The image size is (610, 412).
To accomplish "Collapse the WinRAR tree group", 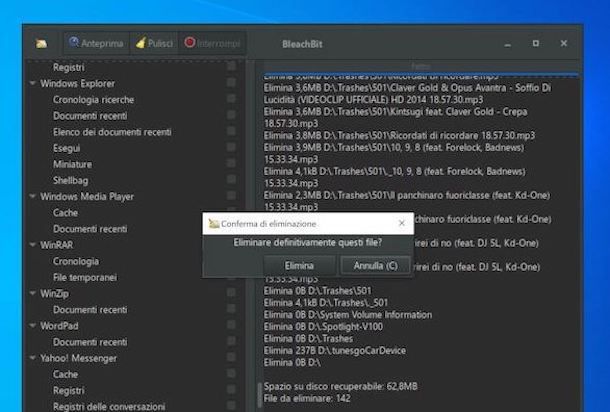I will coord(33,245).
